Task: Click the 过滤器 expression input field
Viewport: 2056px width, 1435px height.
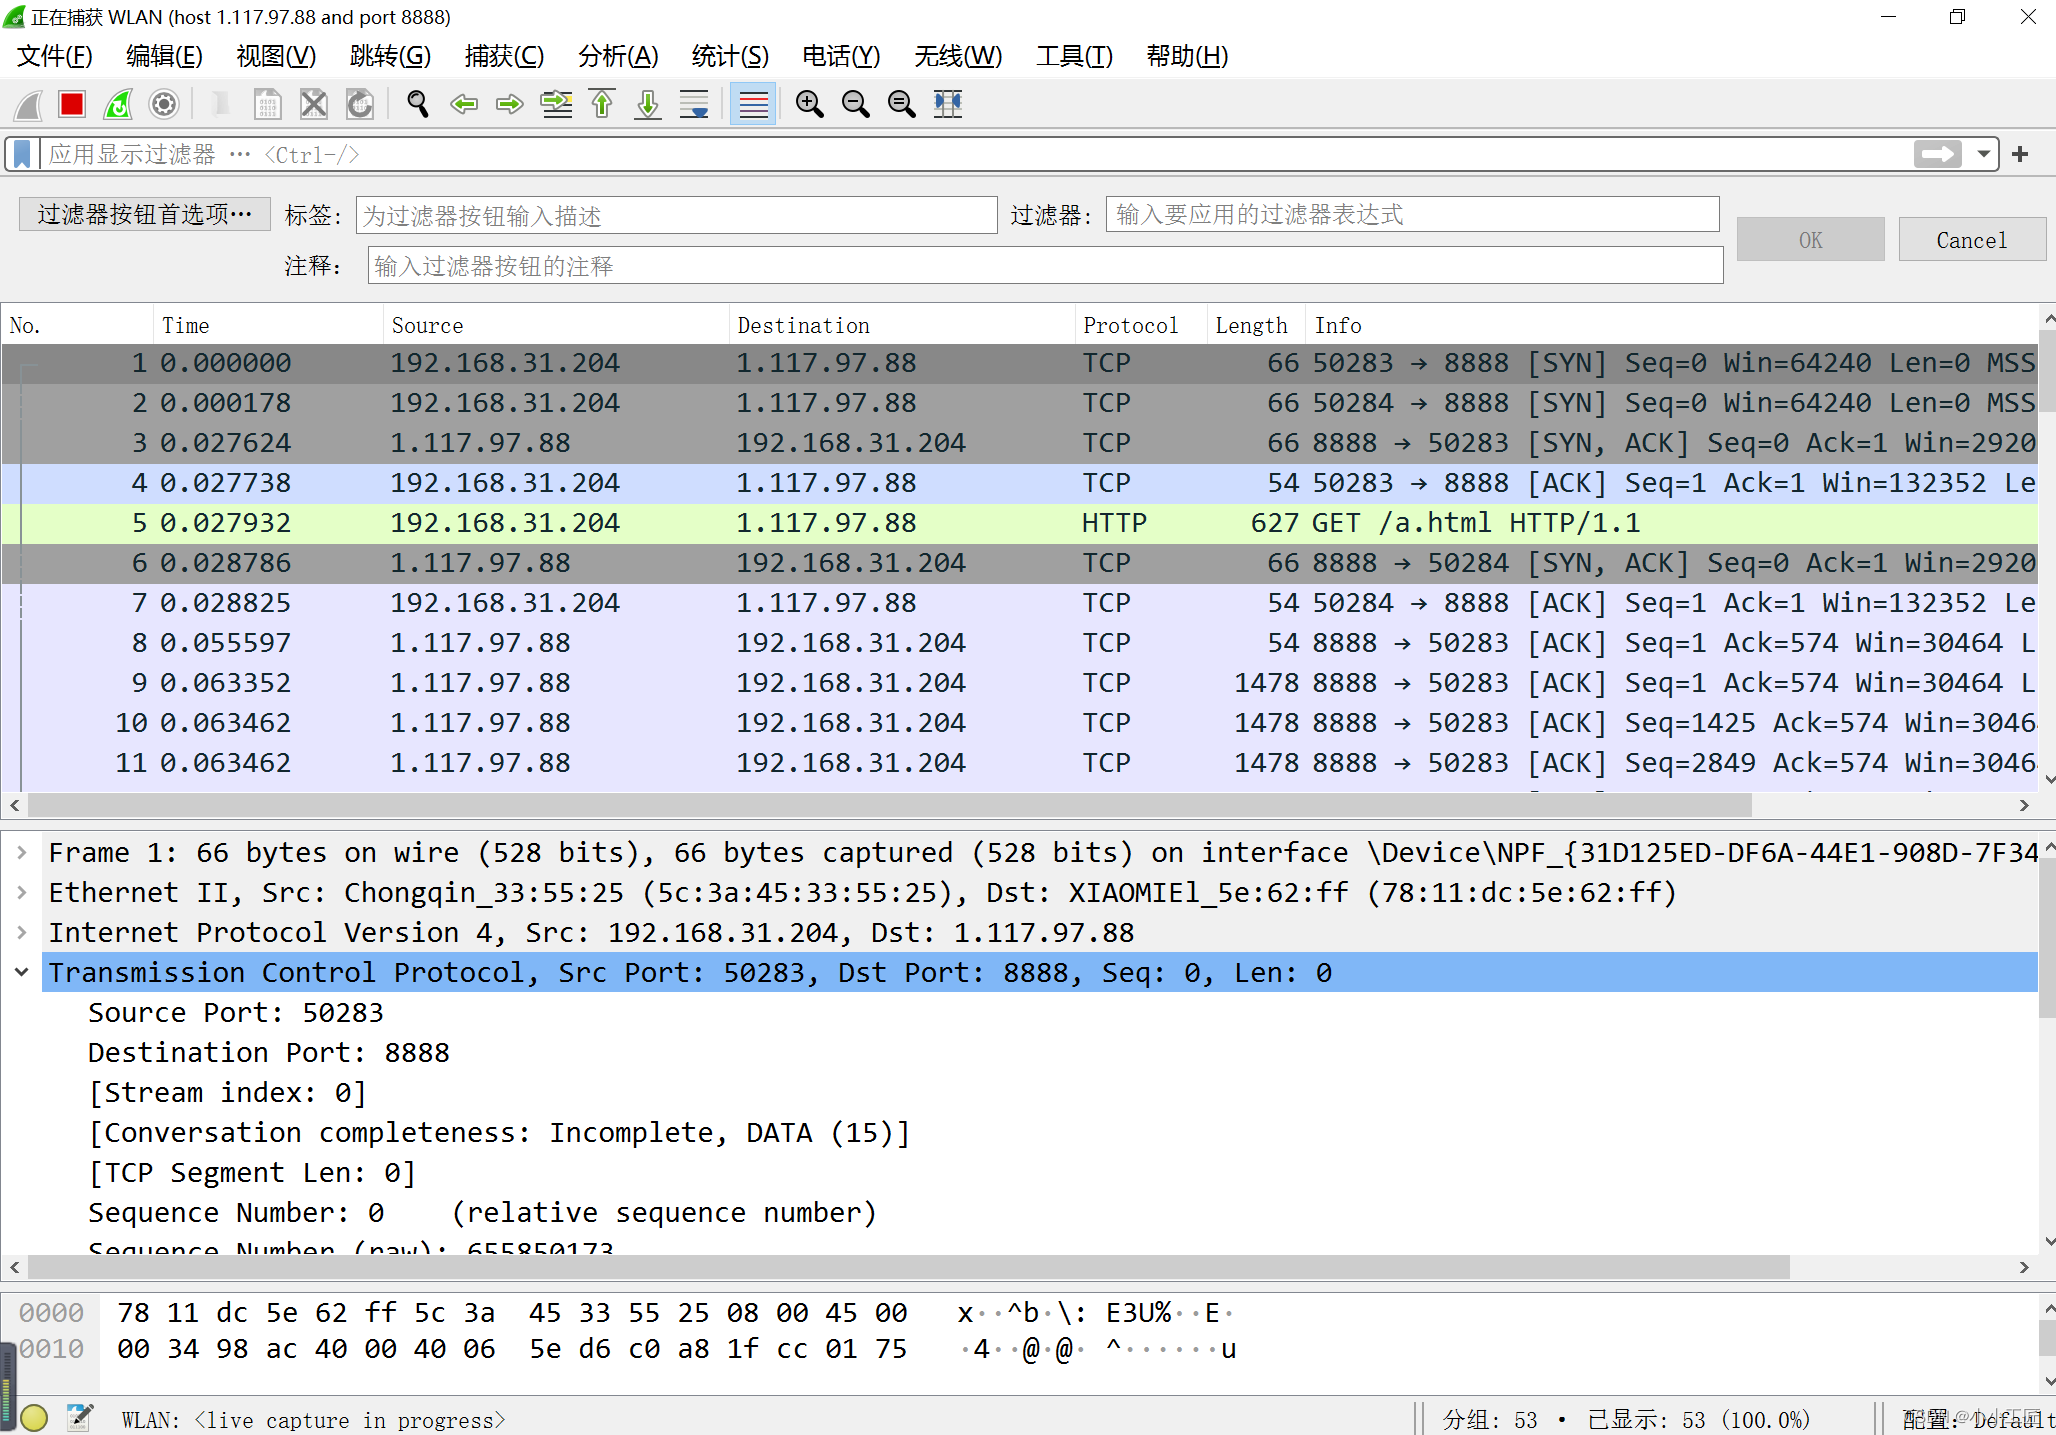Action: click(1412, 215)
